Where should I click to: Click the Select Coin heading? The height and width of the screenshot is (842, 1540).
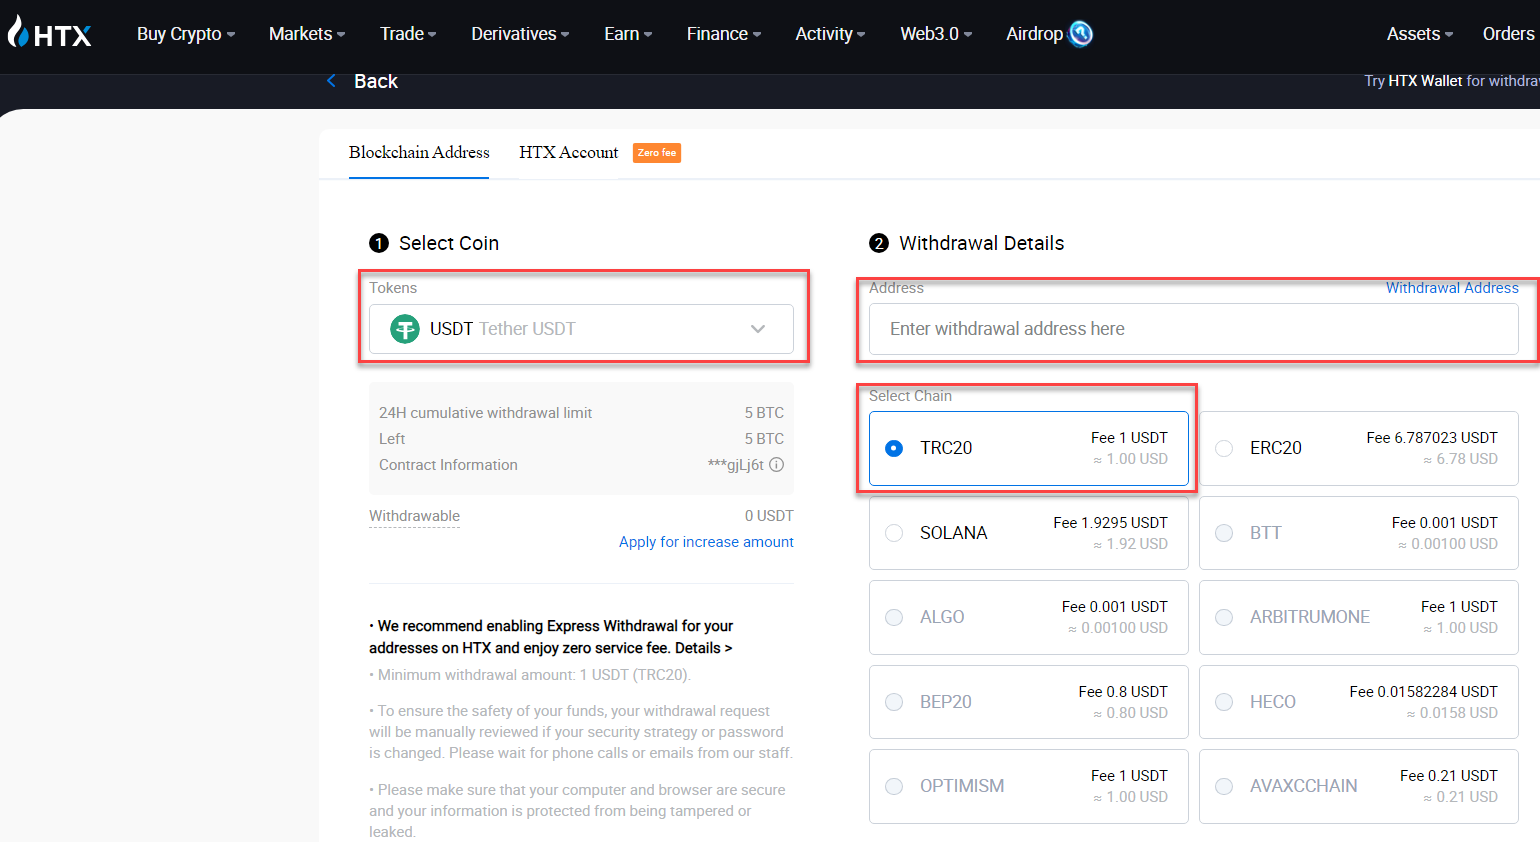(449, 243)
